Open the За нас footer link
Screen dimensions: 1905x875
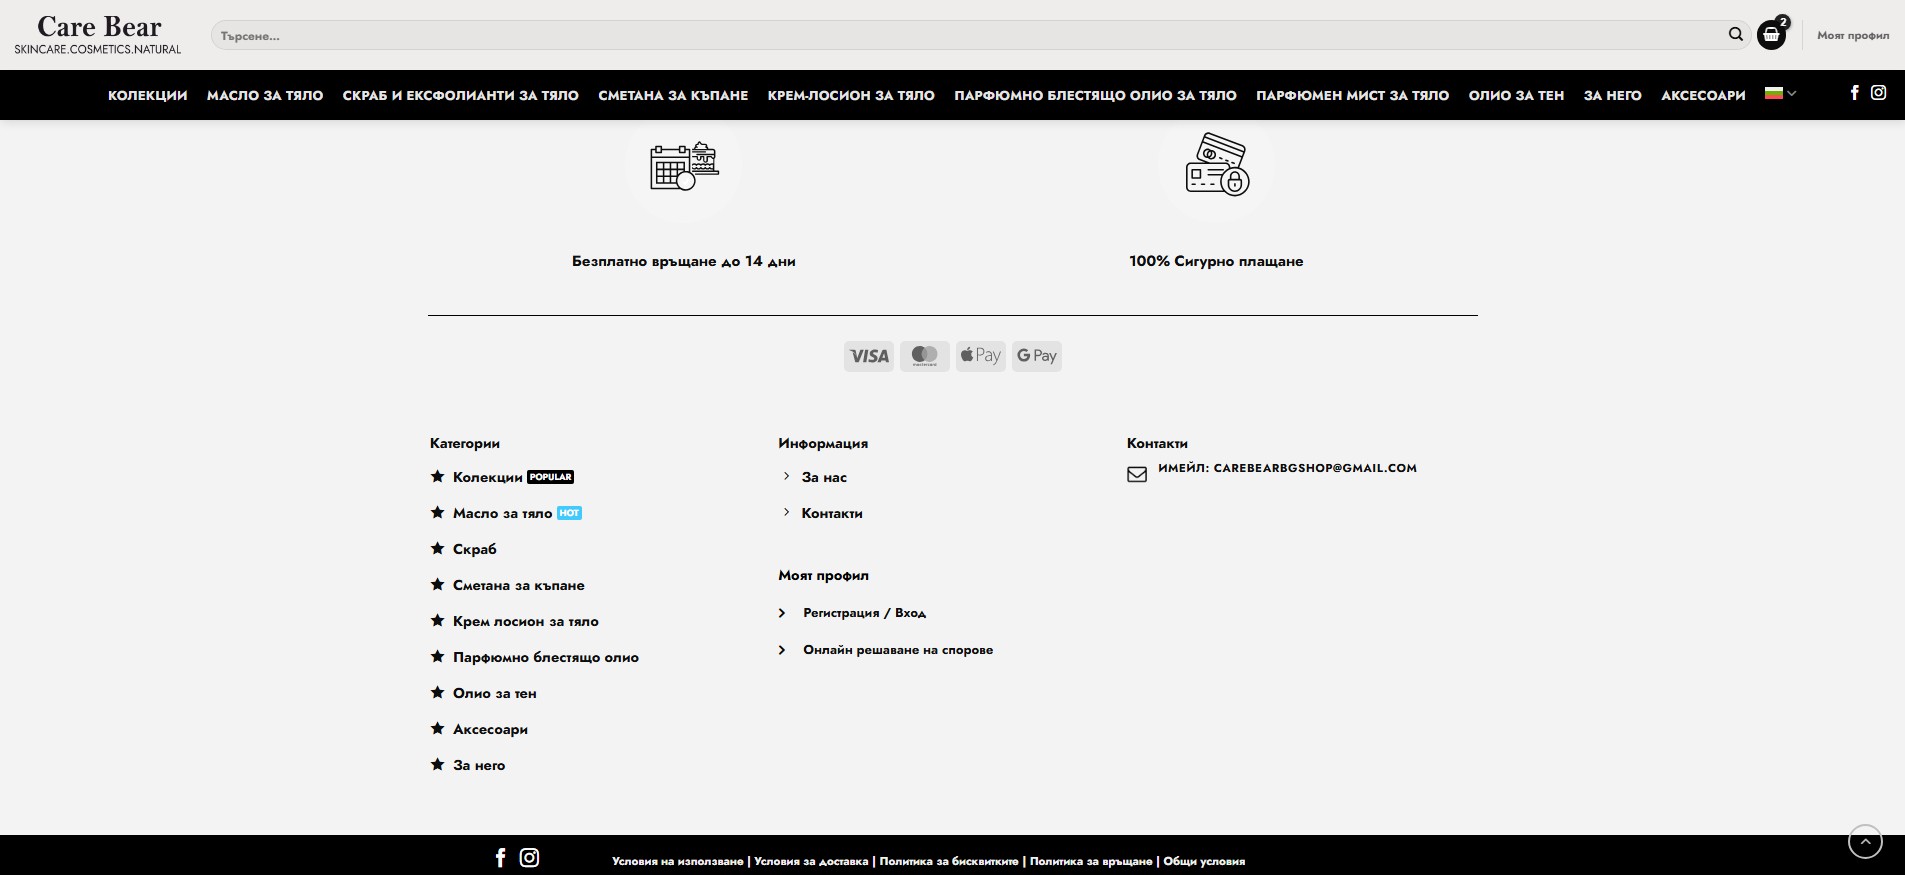click(824, 478)
